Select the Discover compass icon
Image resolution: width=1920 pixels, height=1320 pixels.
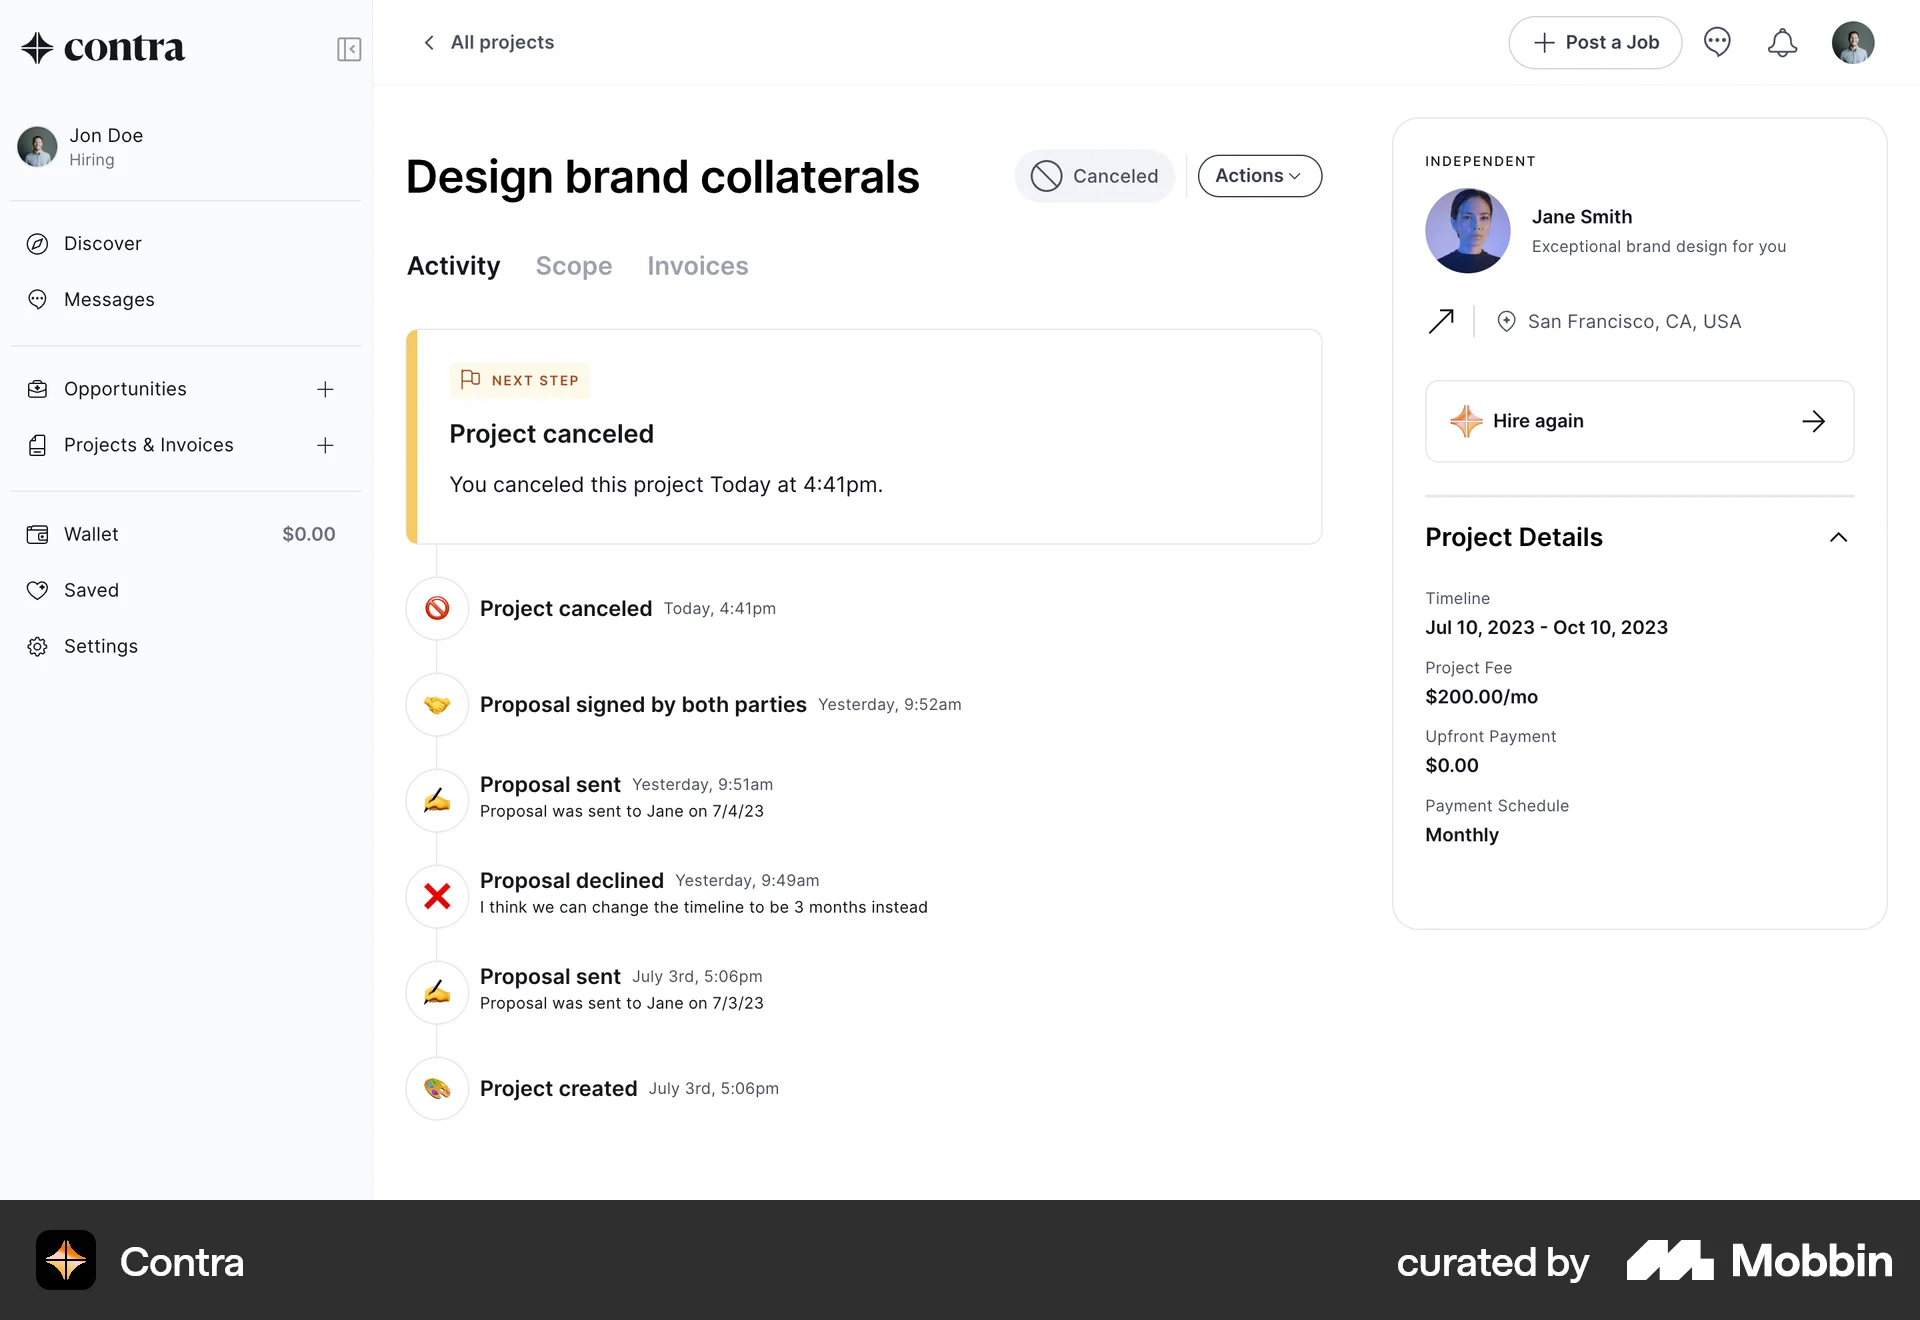(37, 243)
